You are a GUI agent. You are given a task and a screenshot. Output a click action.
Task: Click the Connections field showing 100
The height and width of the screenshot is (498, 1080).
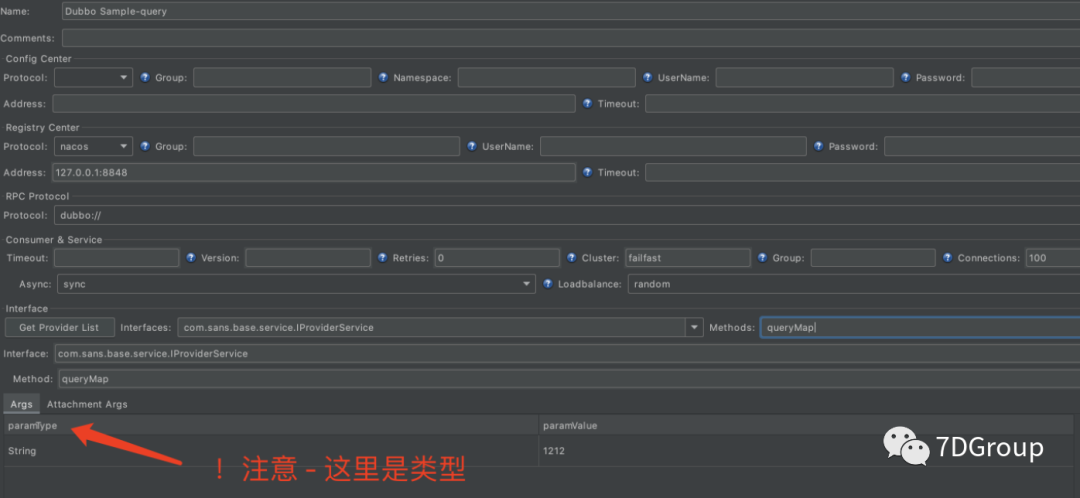1052,258
